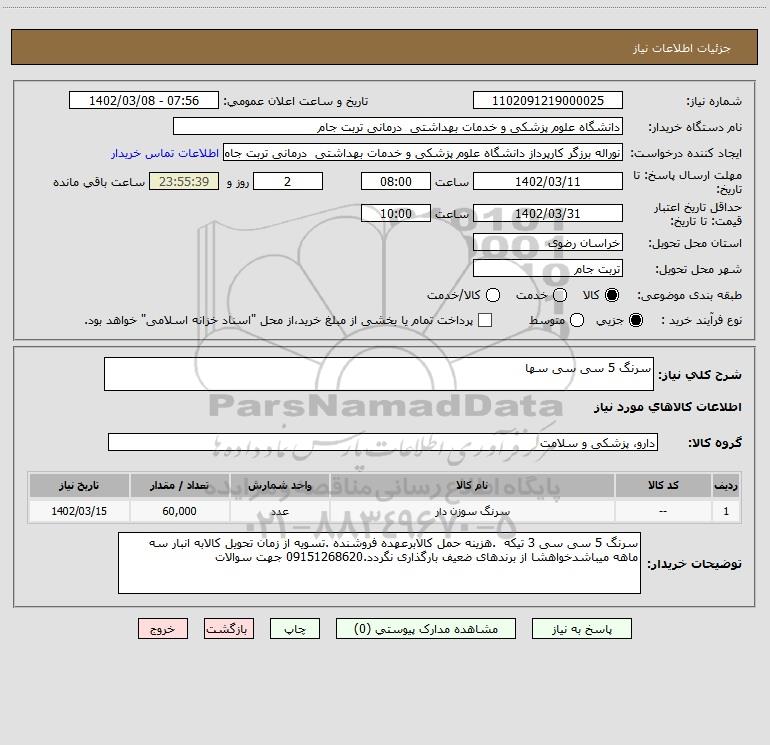The image size is (770, 745).
Task: Click the طبقه بندی موضوعی label
Action: click(689, 296)
